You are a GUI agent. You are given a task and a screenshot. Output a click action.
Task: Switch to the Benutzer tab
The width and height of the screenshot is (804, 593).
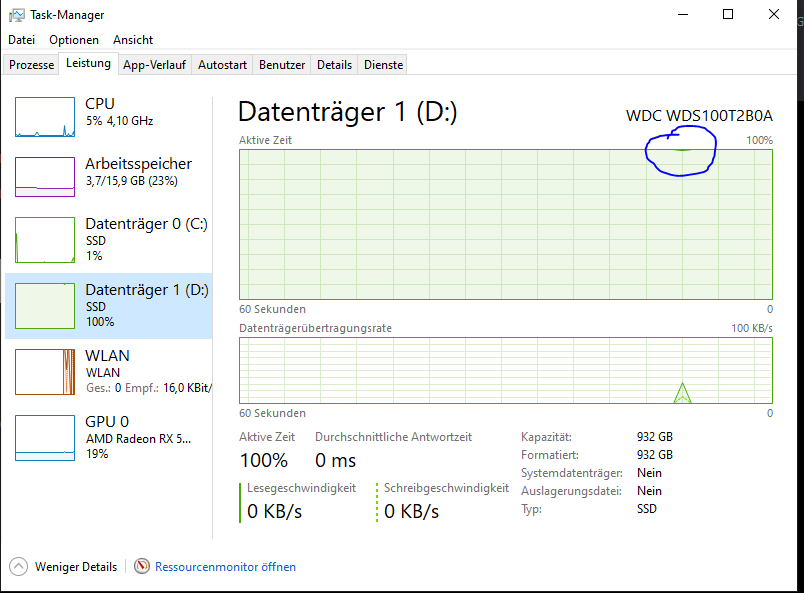point(282,65)
